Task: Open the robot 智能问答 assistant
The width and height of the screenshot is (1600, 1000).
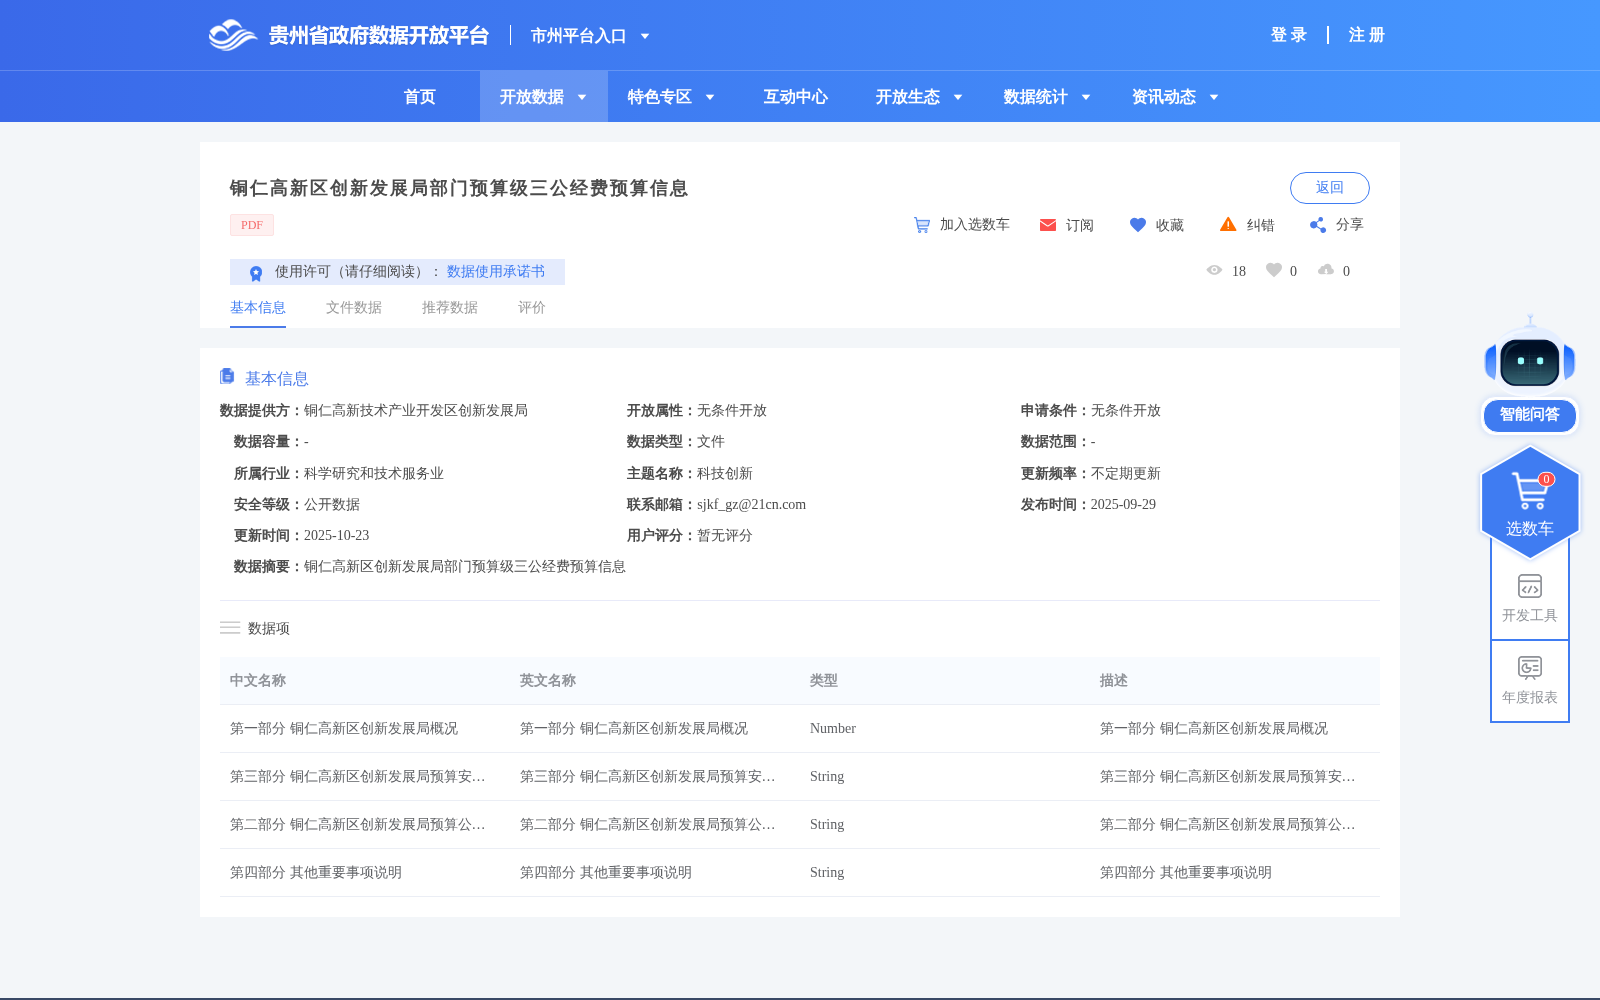Action: coord(1530,375)
